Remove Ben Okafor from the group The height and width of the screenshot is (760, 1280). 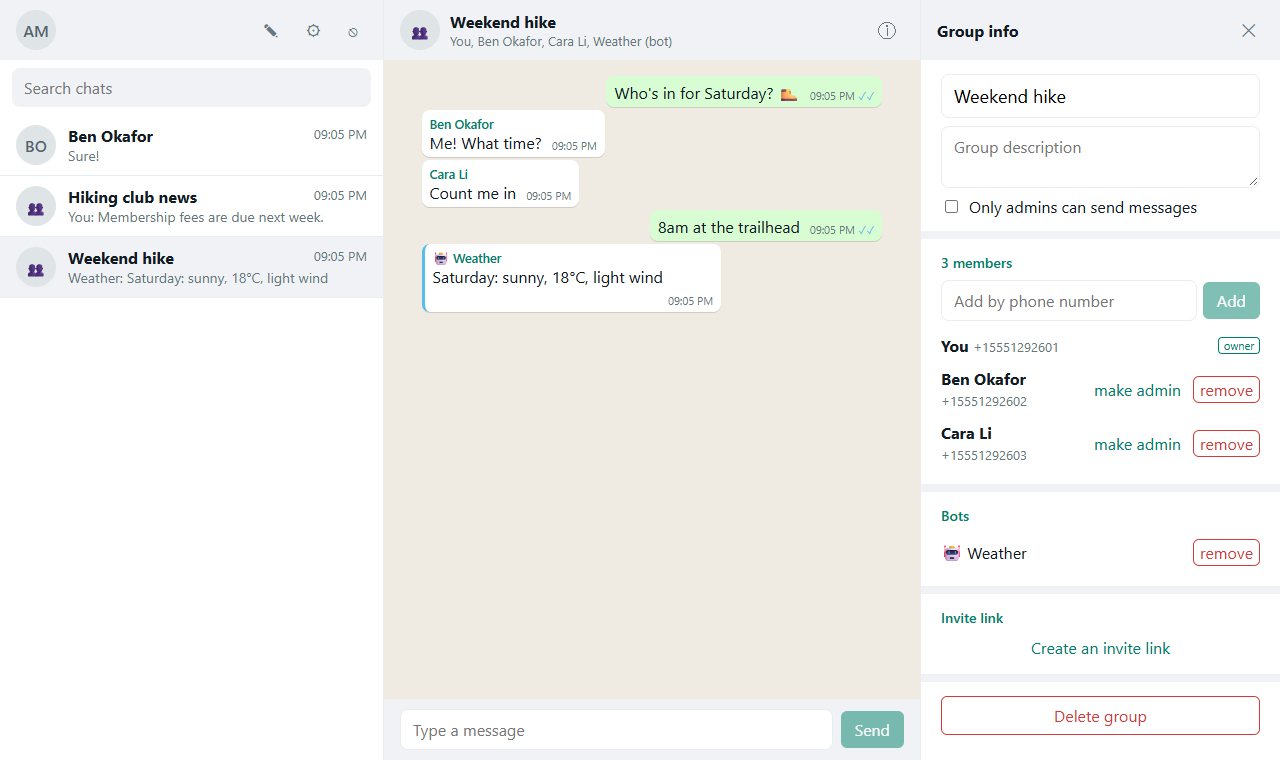tap(1226, 390)
